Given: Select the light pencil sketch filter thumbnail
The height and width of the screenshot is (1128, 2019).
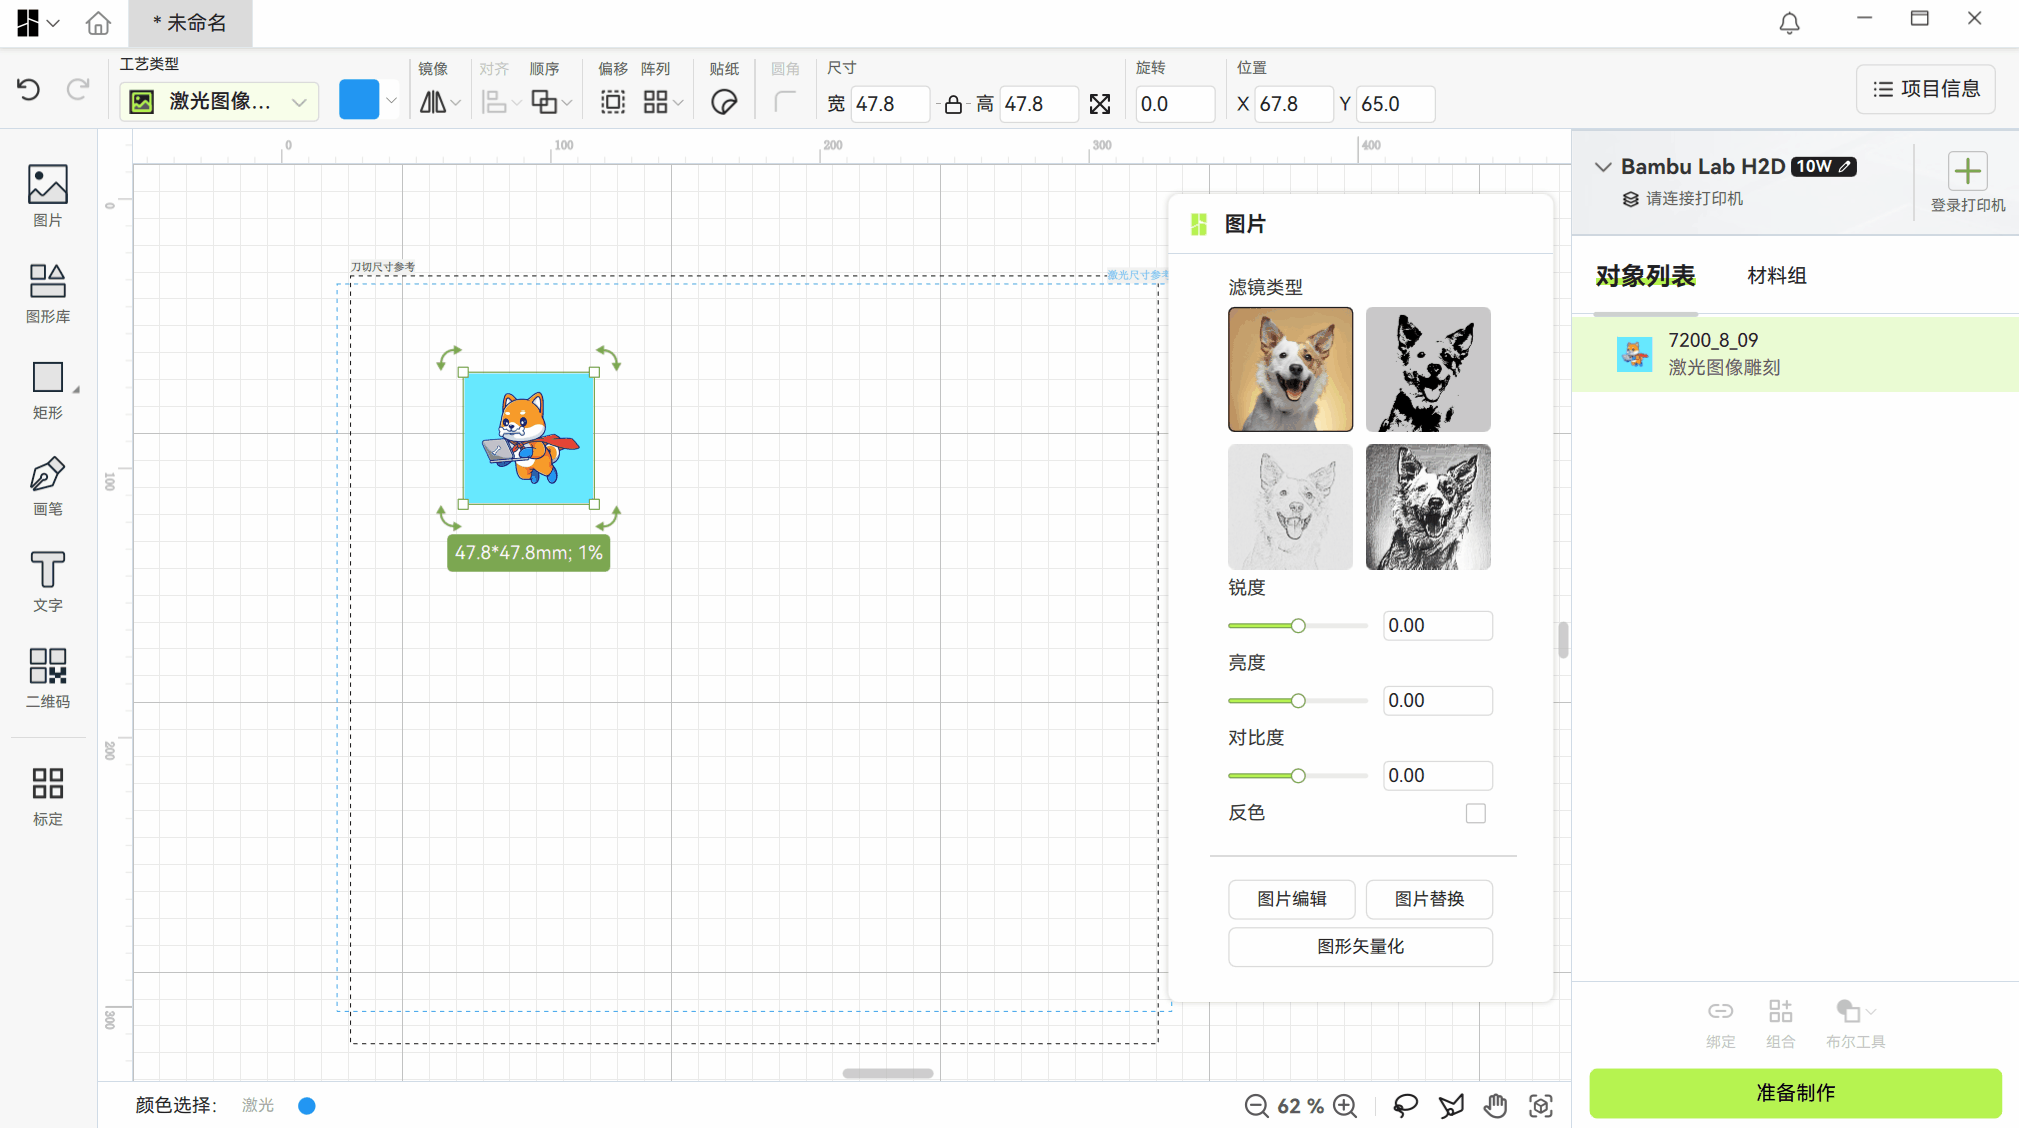Looking at the screenshot, I should [x=1290, y=507].
